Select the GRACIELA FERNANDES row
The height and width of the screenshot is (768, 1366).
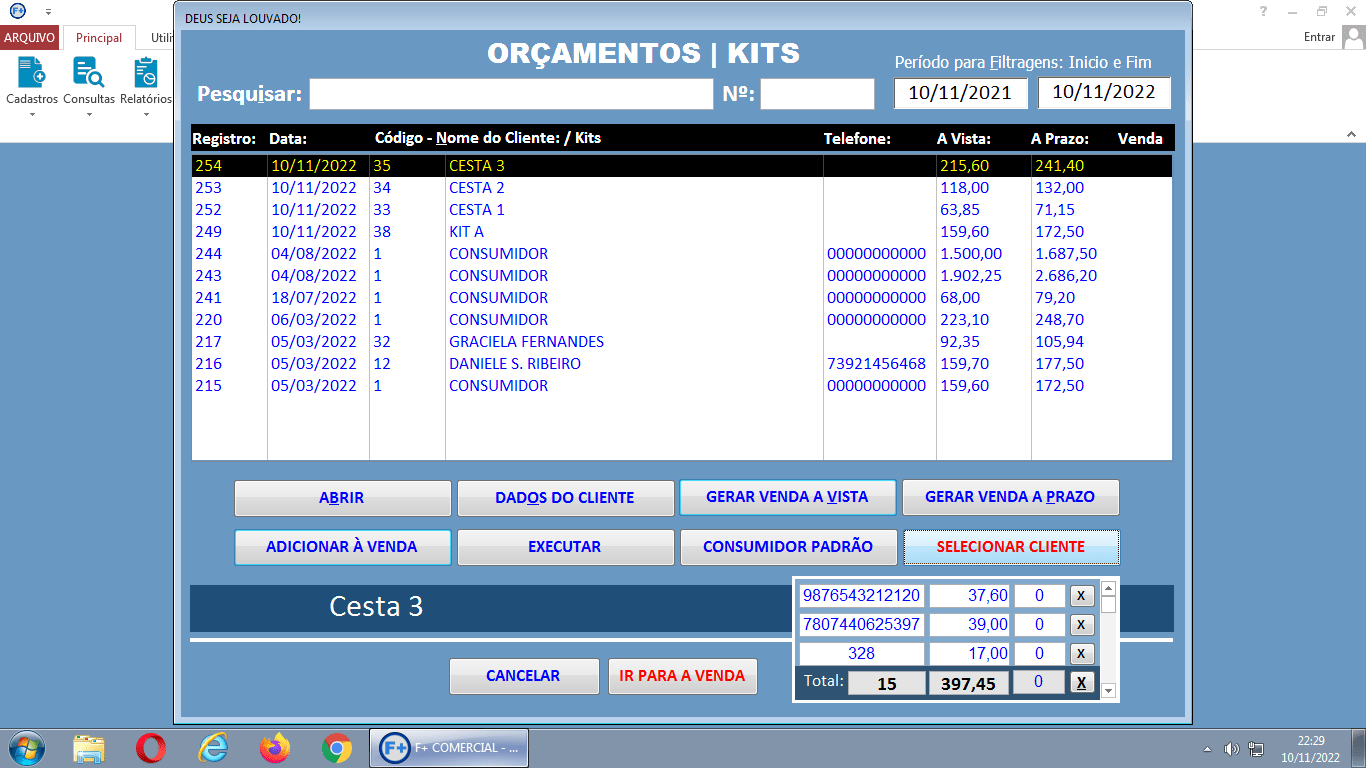coord(681,342)
